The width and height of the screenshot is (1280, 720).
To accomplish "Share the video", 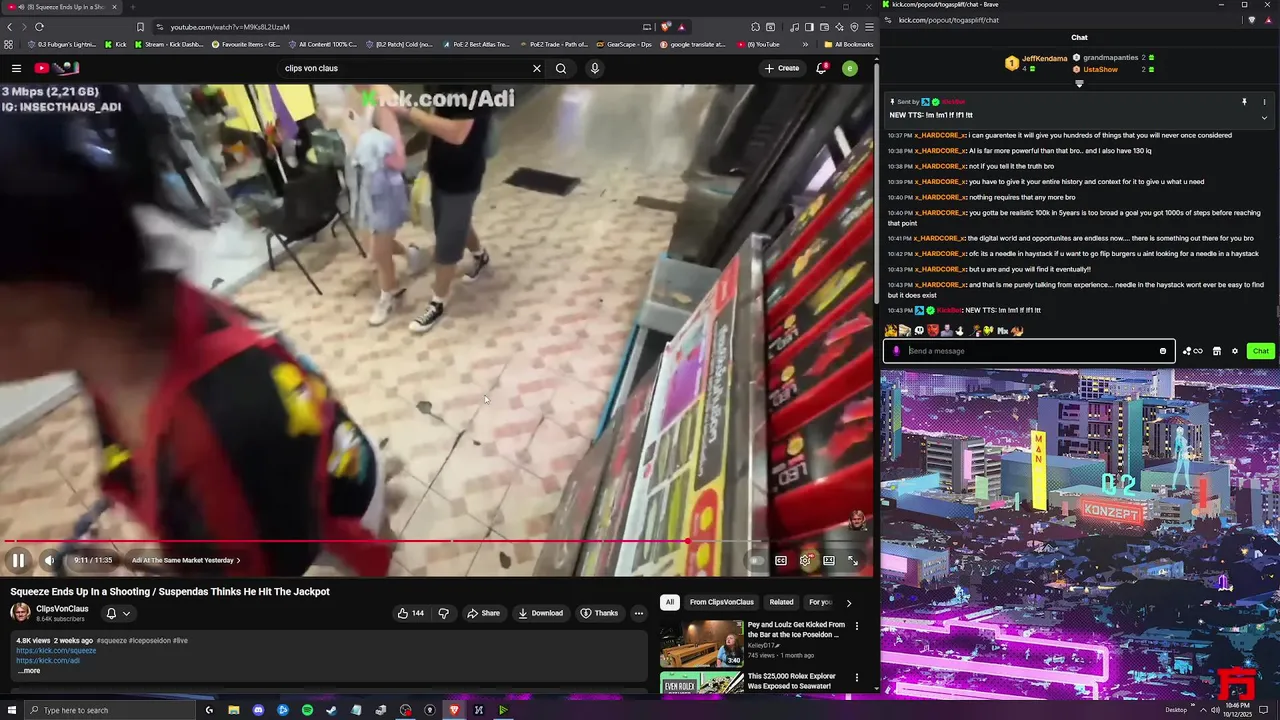I will [x=483, y=613].
